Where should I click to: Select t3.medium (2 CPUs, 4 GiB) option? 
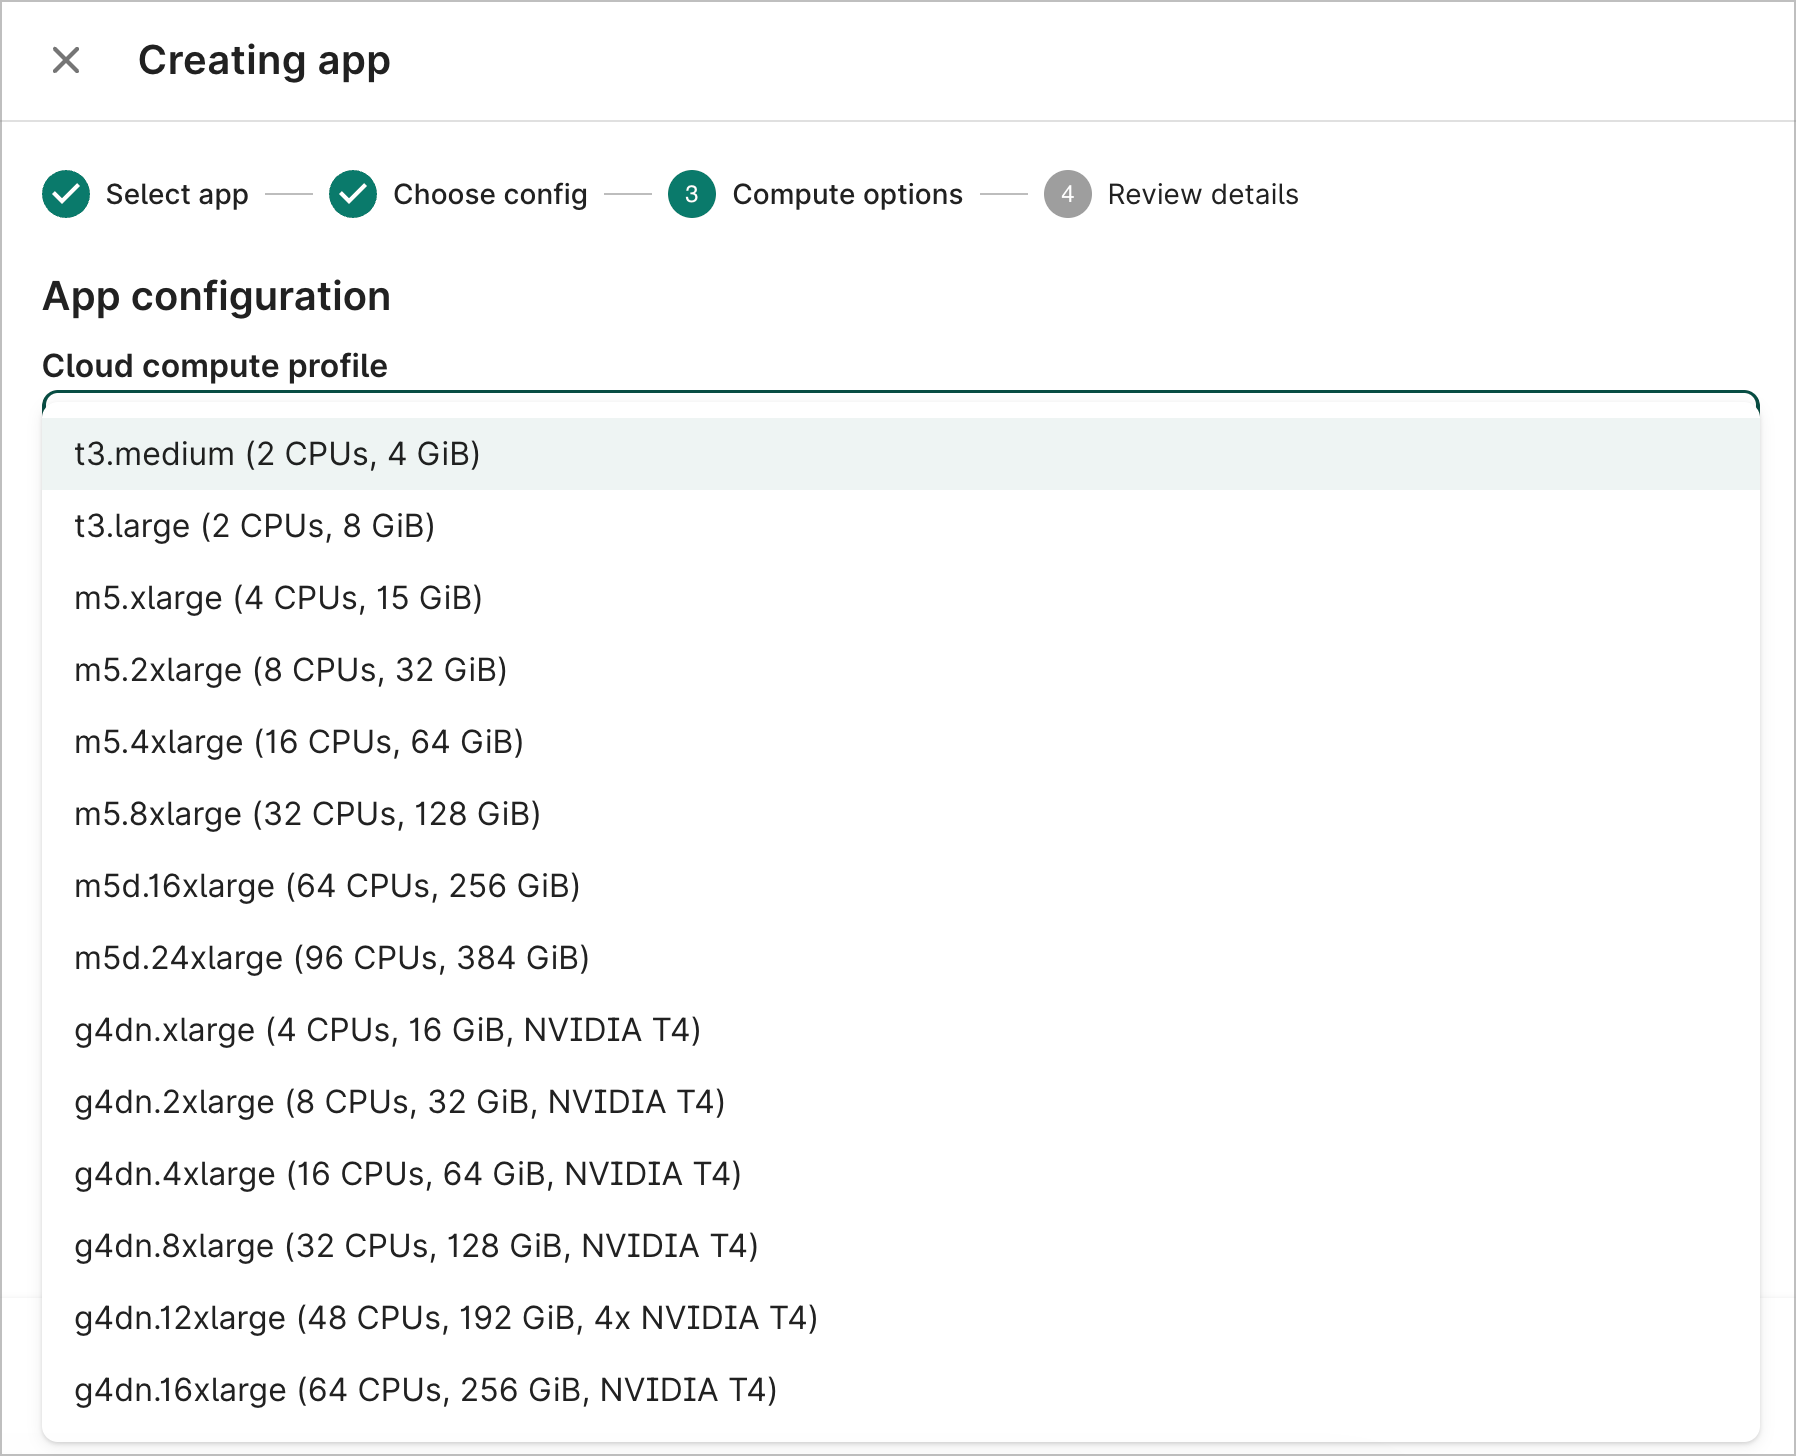pyautogui.click(x=277, y=454)
